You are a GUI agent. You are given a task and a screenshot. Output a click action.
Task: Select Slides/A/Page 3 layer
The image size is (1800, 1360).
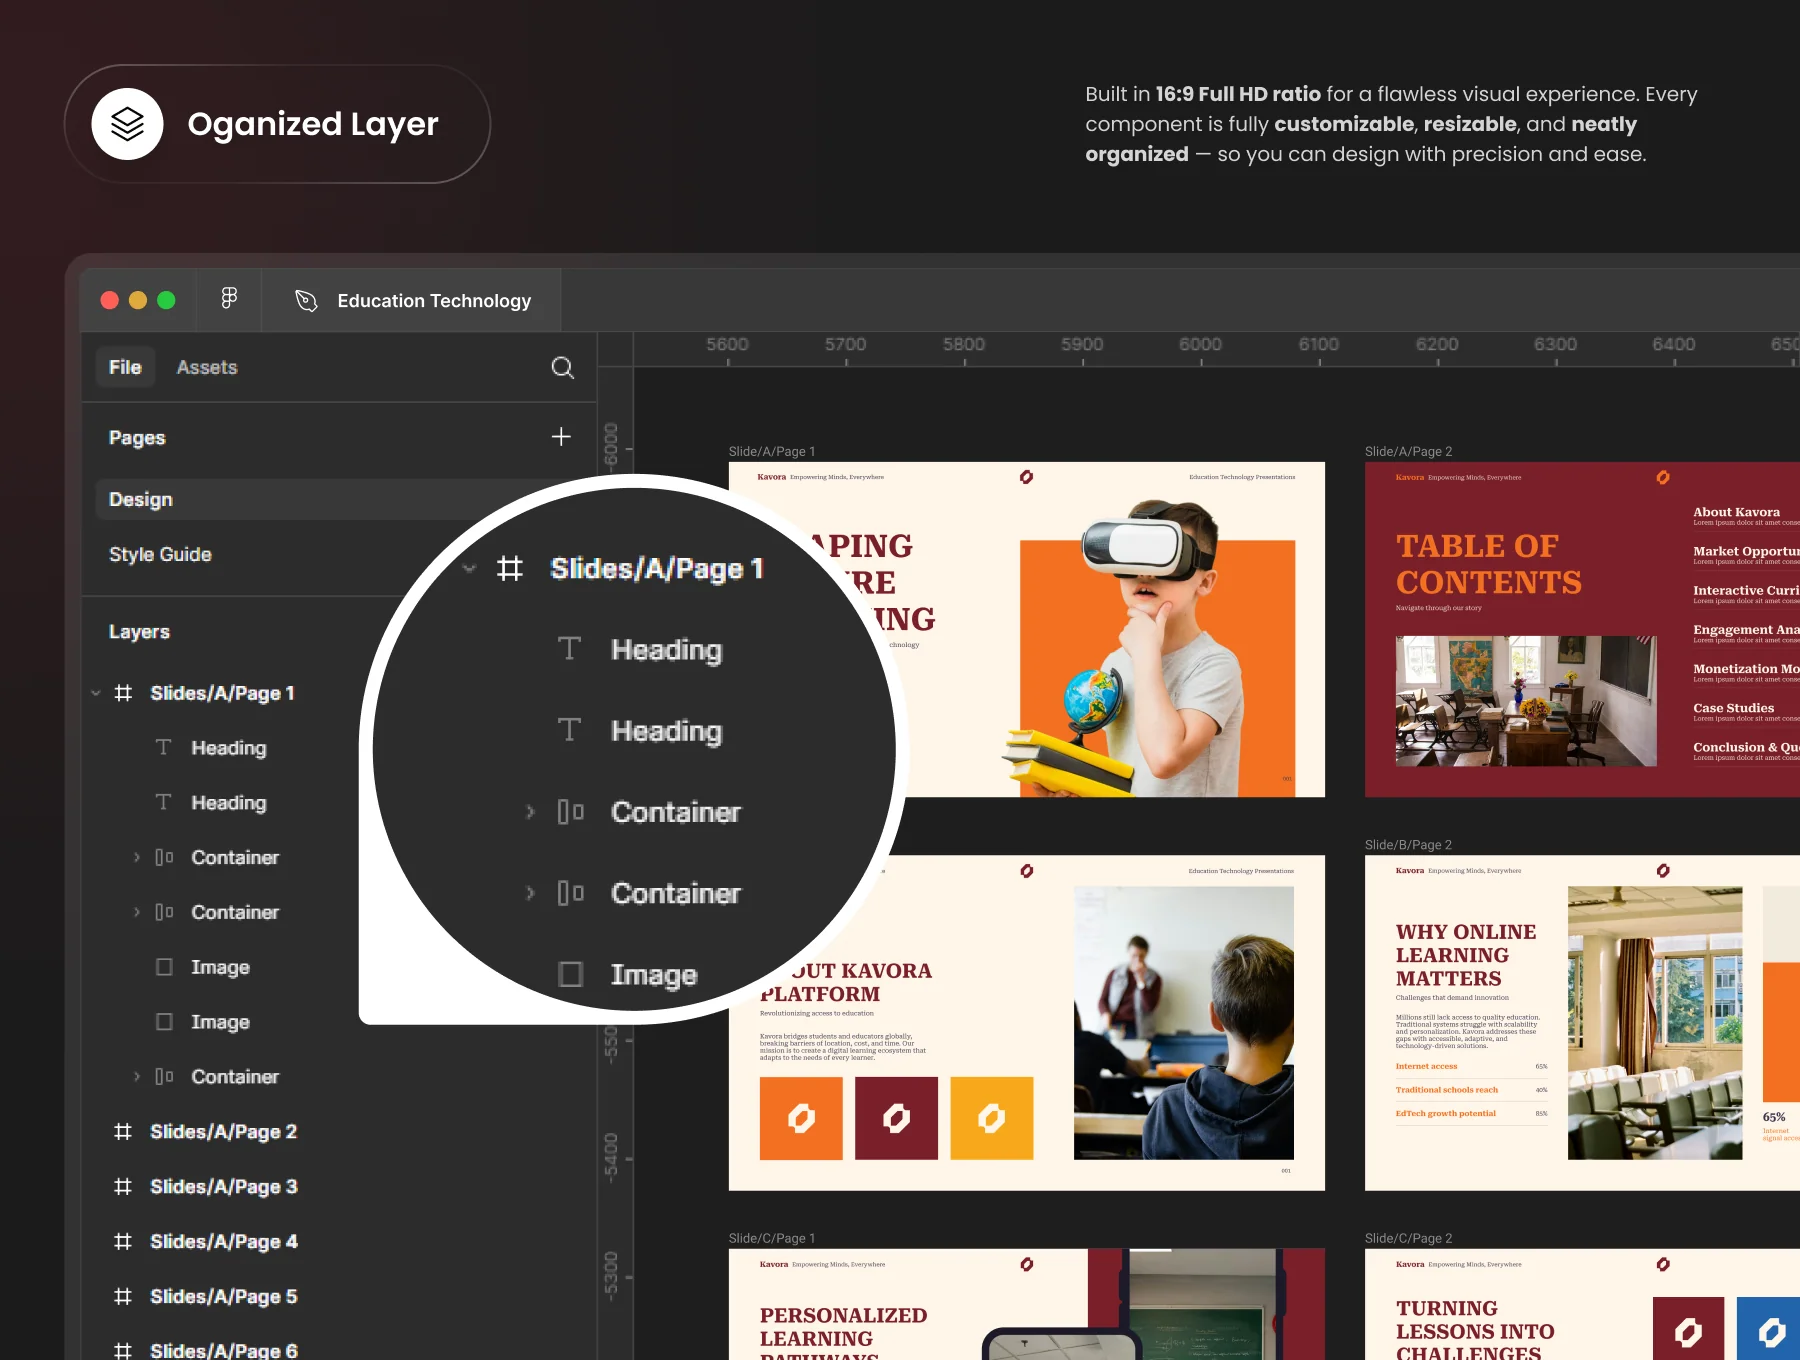[x=223, y=1186]
